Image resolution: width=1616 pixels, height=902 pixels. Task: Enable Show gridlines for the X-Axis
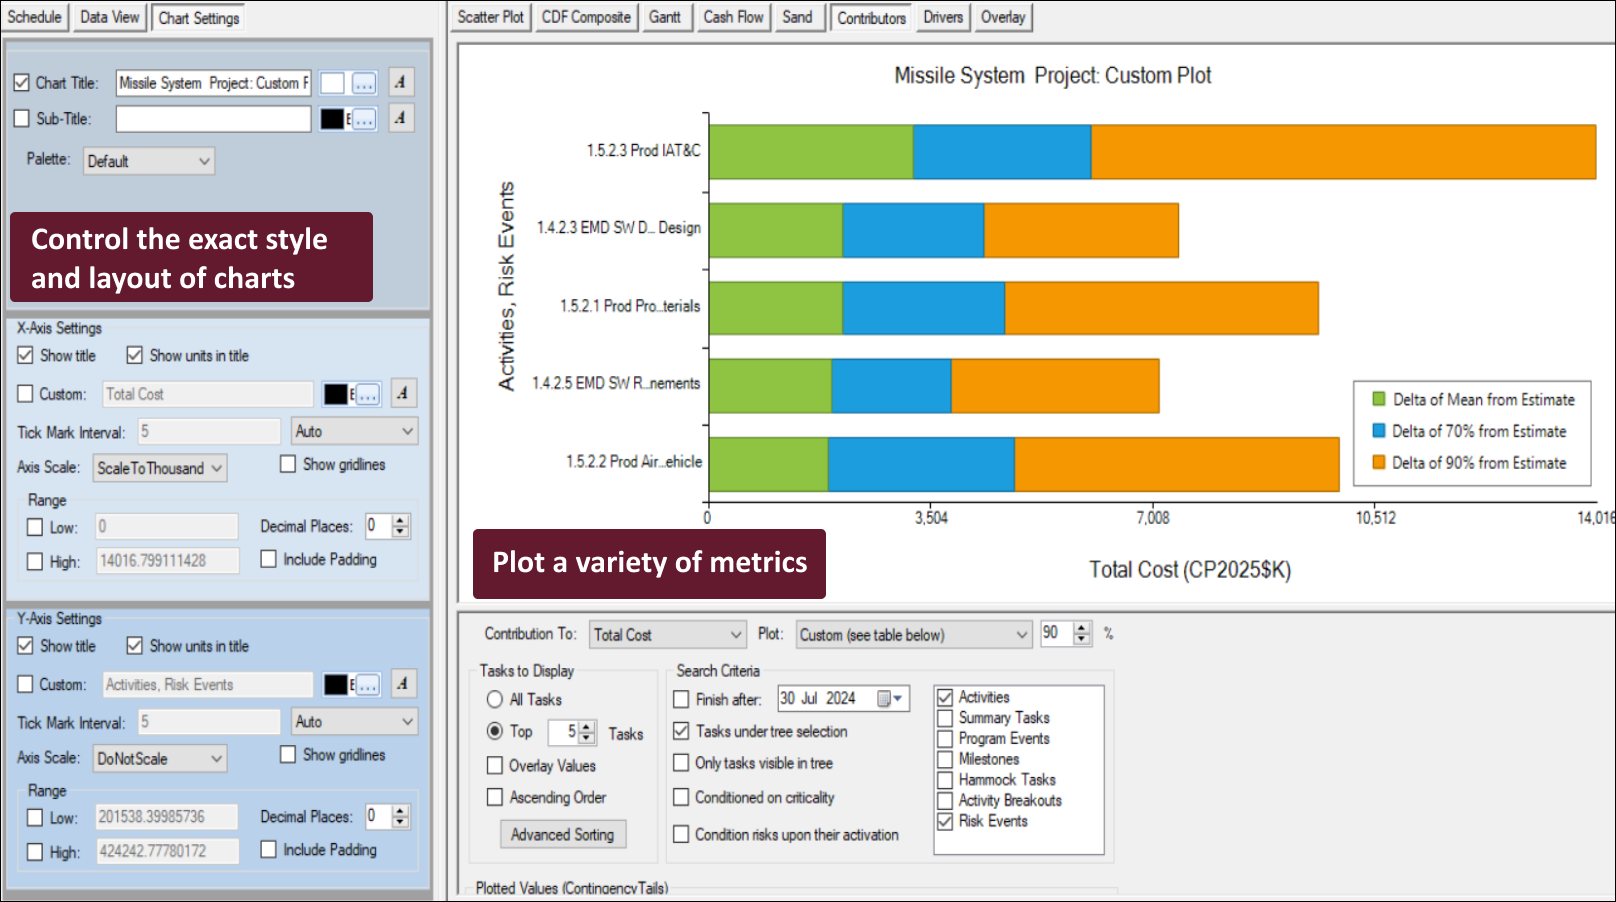pyautogui.click(x=289, y=463)
